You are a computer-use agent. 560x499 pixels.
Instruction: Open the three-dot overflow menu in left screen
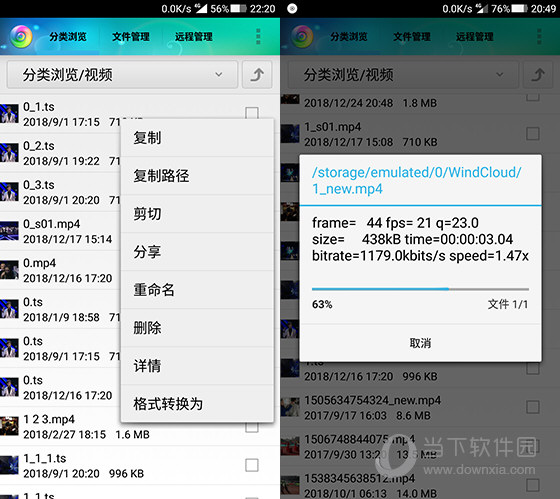coord(258,36)
